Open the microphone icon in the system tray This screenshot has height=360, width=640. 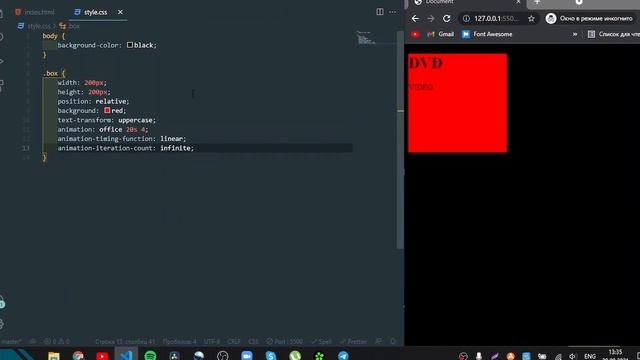[x=478, y=356]
